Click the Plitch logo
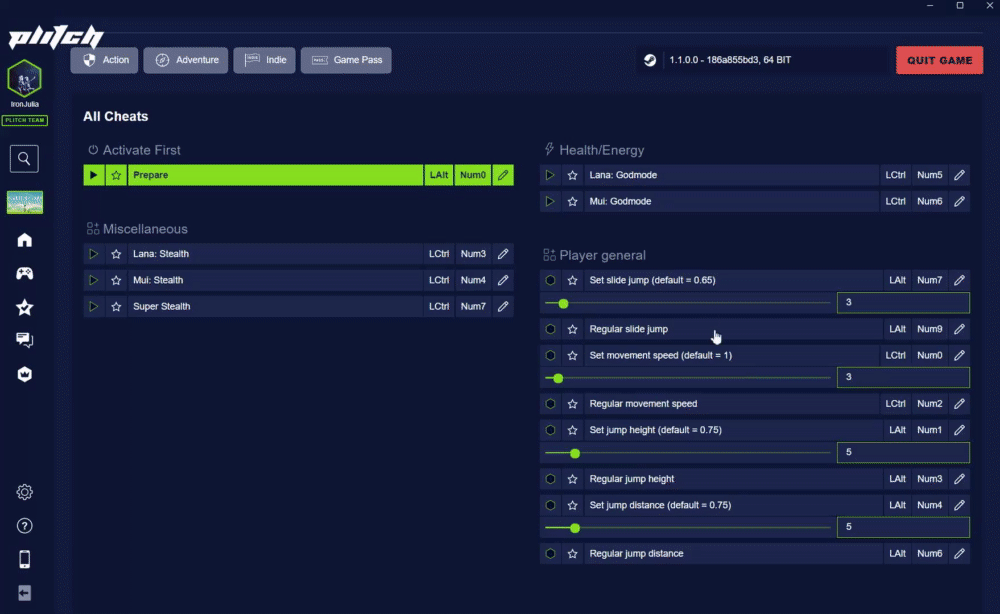1000x614 pixels. 56,37
